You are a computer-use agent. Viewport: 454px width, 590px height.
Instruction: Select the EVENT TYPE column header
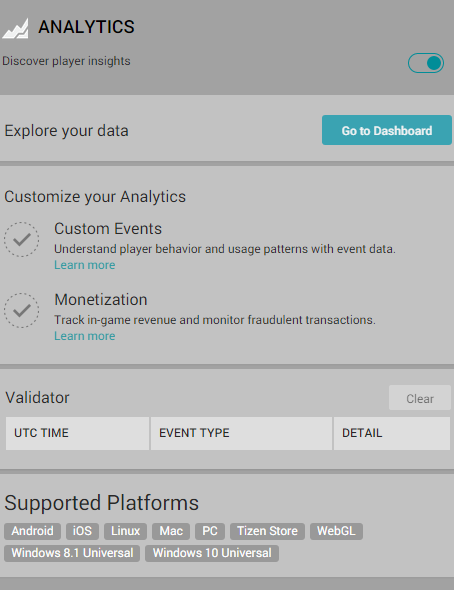[x=241, y=433]
